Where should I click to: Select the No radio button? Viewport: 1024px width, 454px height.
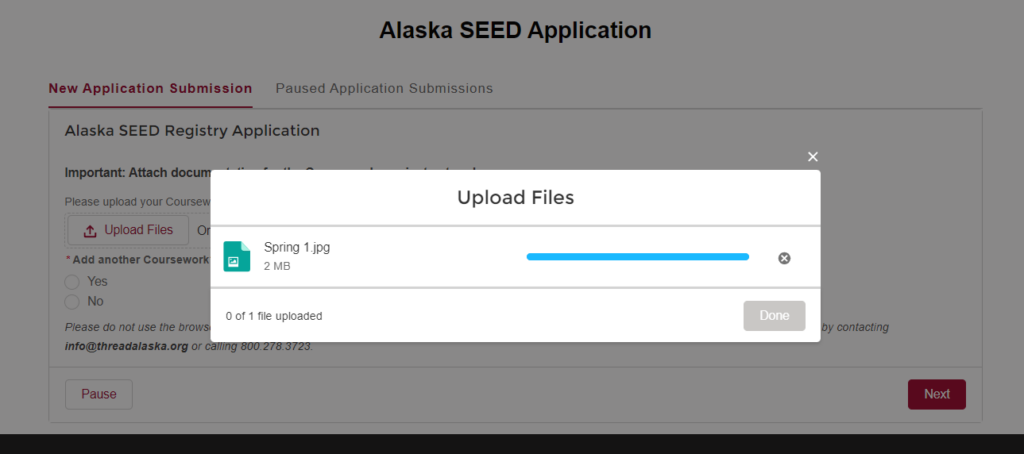(72, 302)
